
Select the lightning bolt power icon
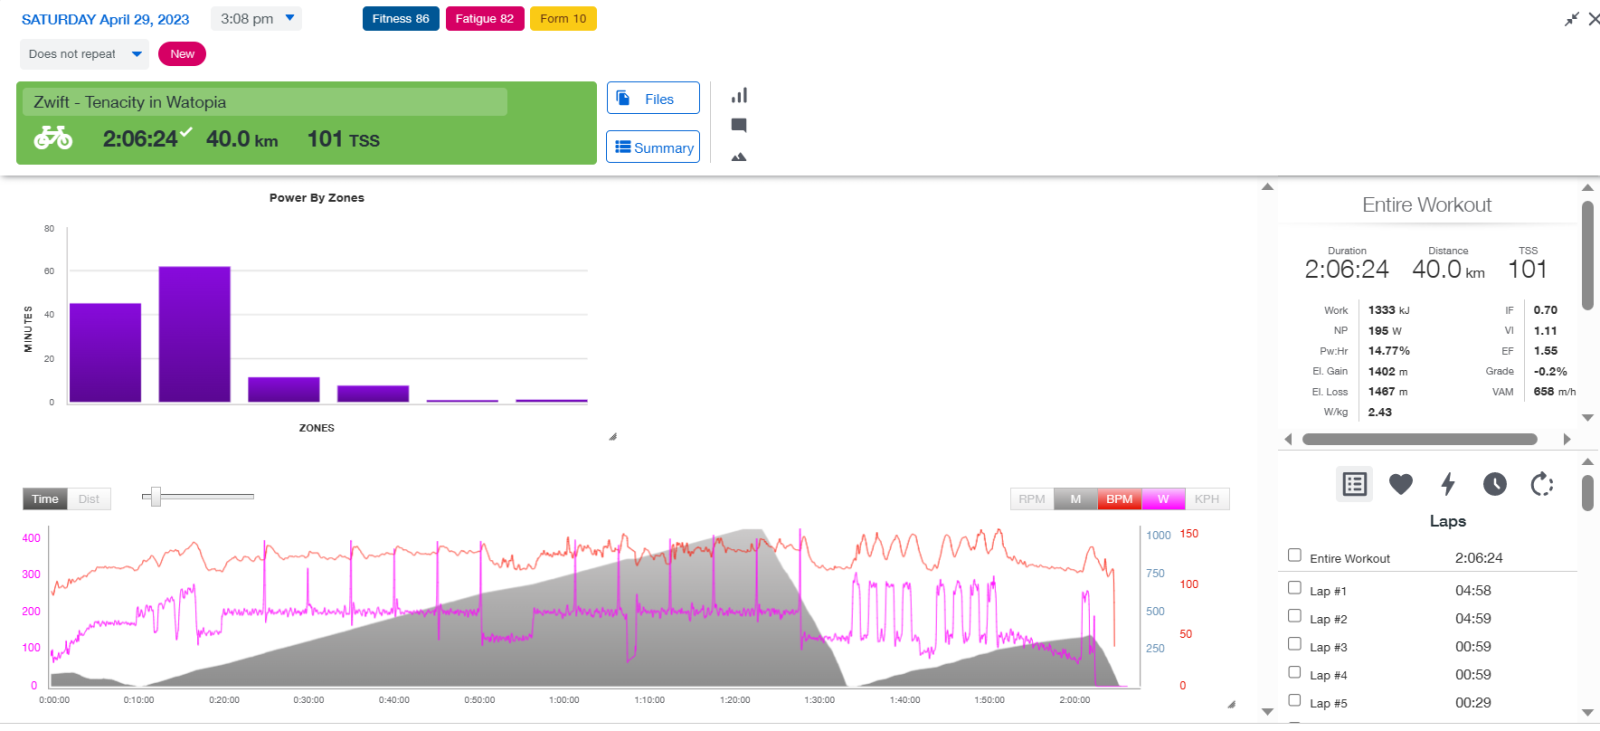click(x=1447, y=484)
